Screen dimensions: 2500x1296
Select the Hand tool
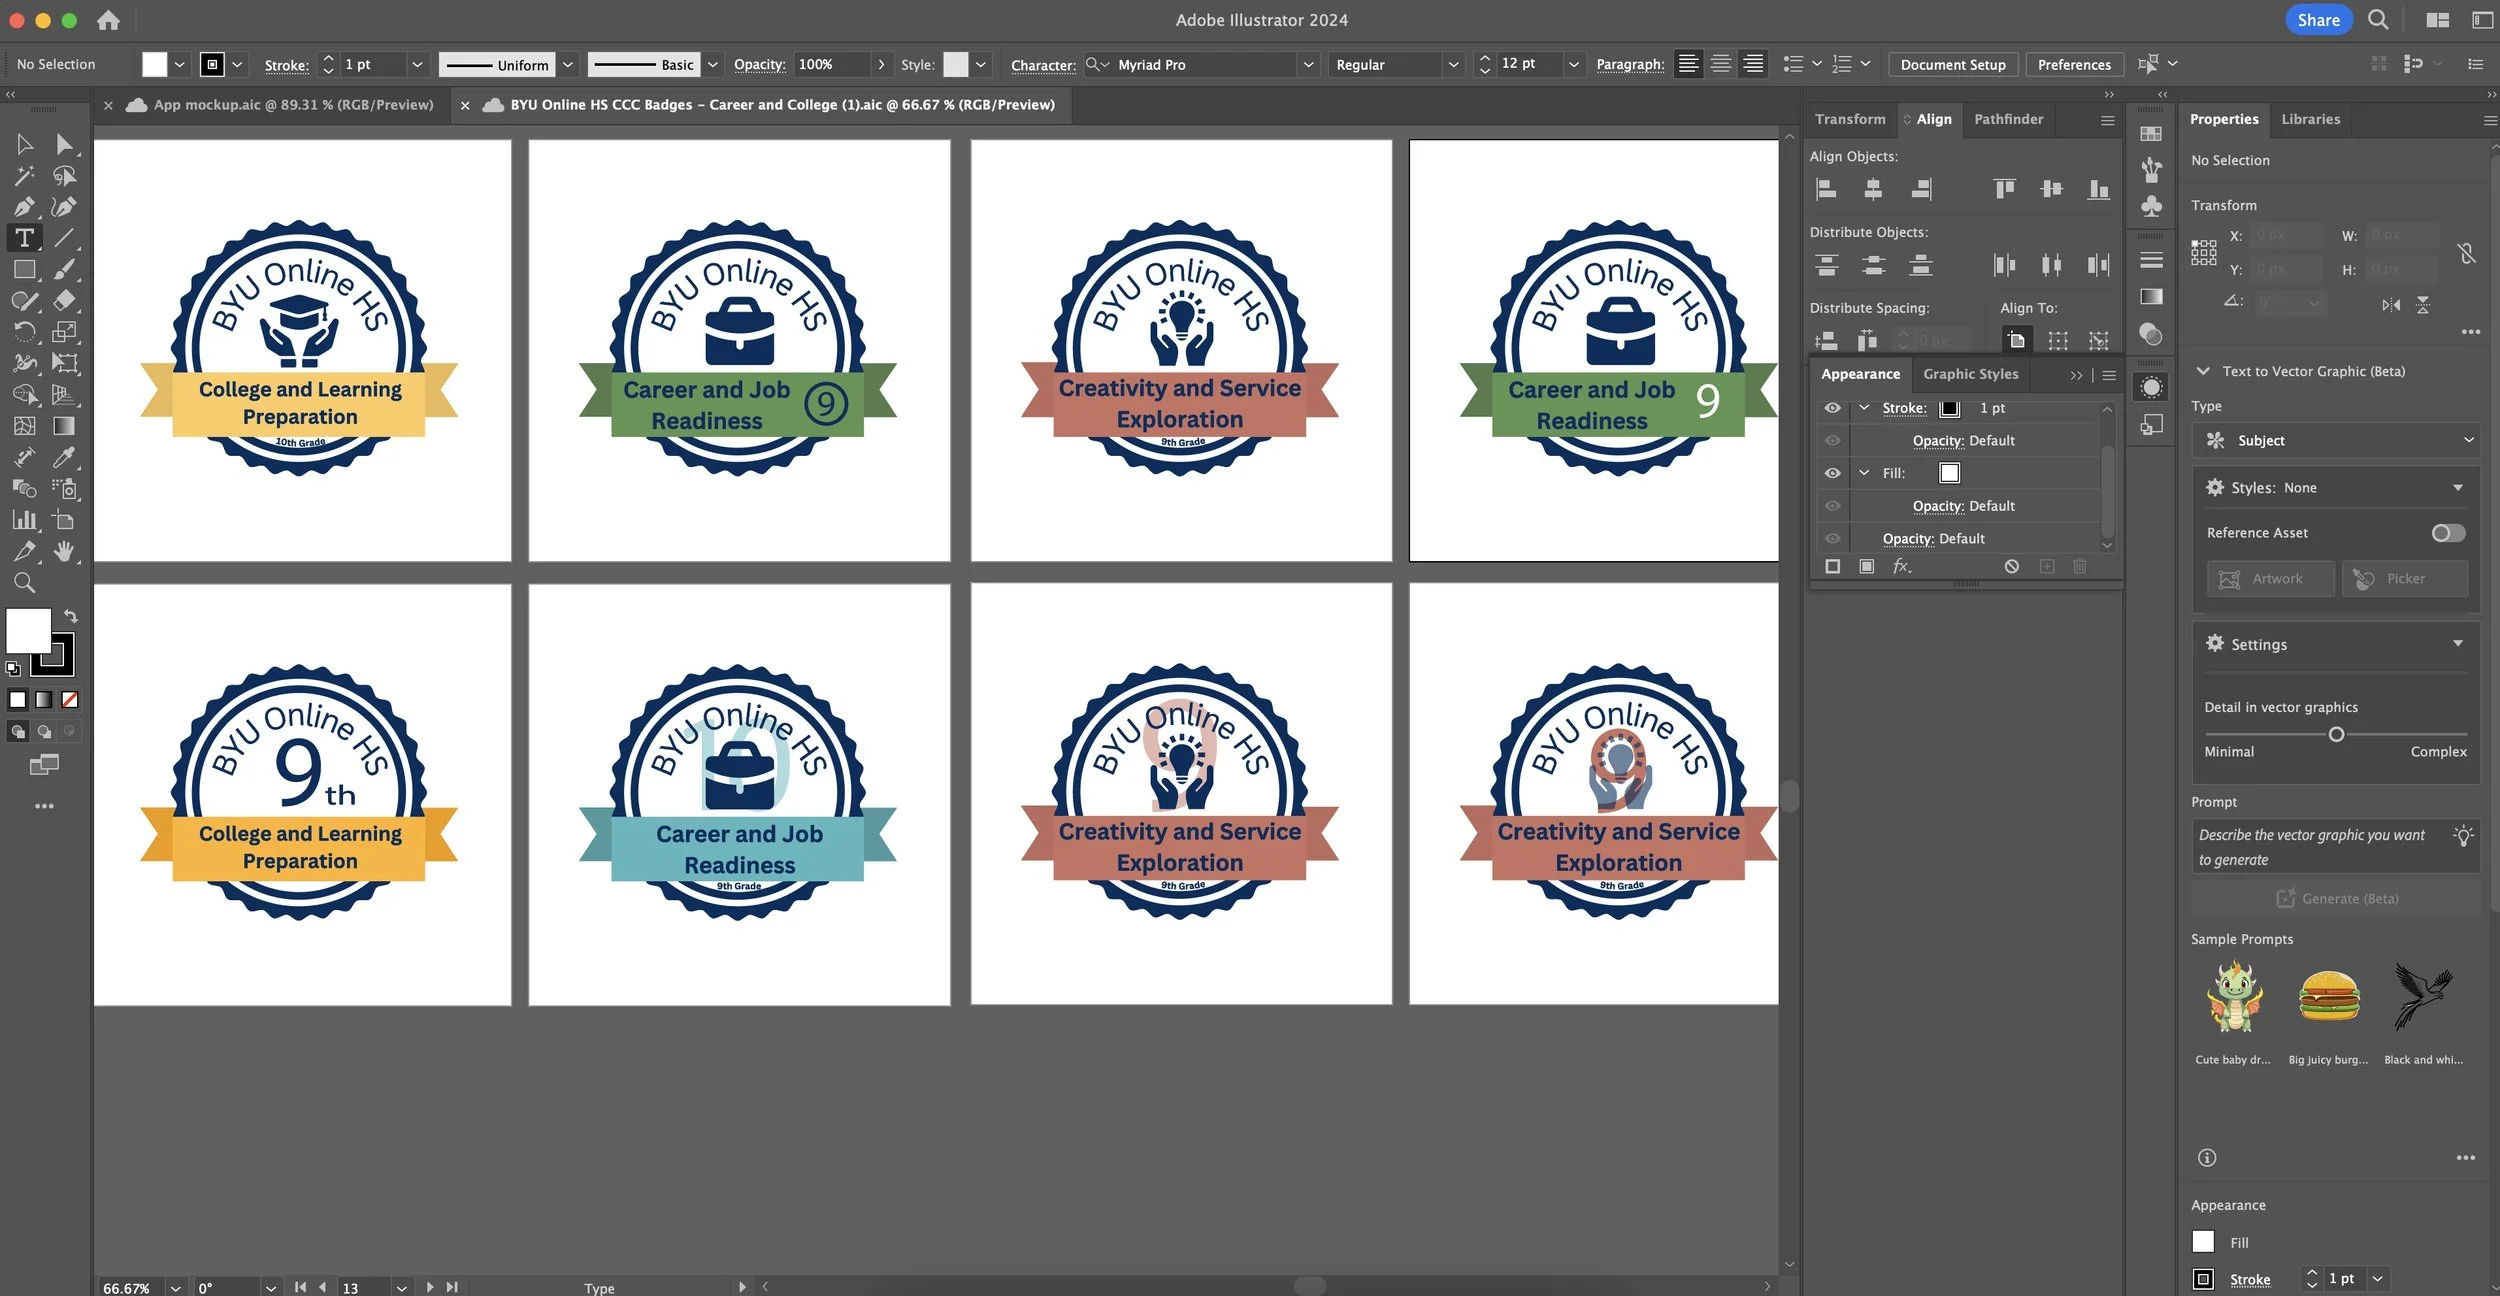[x=65, y=551]
